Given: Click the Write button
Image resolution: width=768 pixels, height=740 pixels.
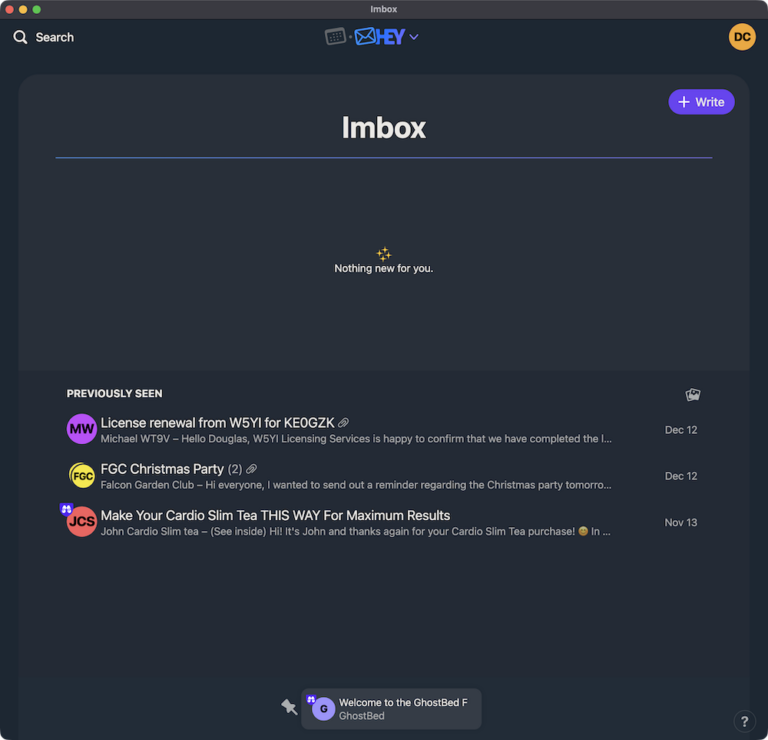Looking at the screenshot, I should 701,102.
